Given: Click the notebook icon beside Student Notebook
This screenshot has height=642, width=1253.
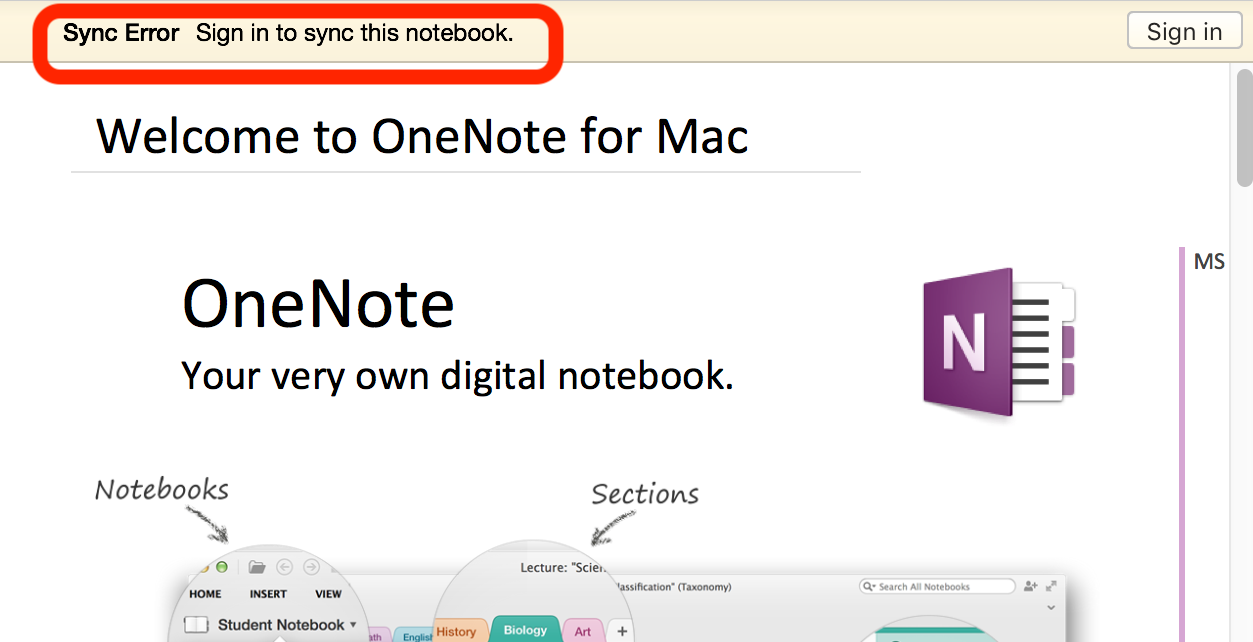Looking at the screenshot, I should (196, 624).
